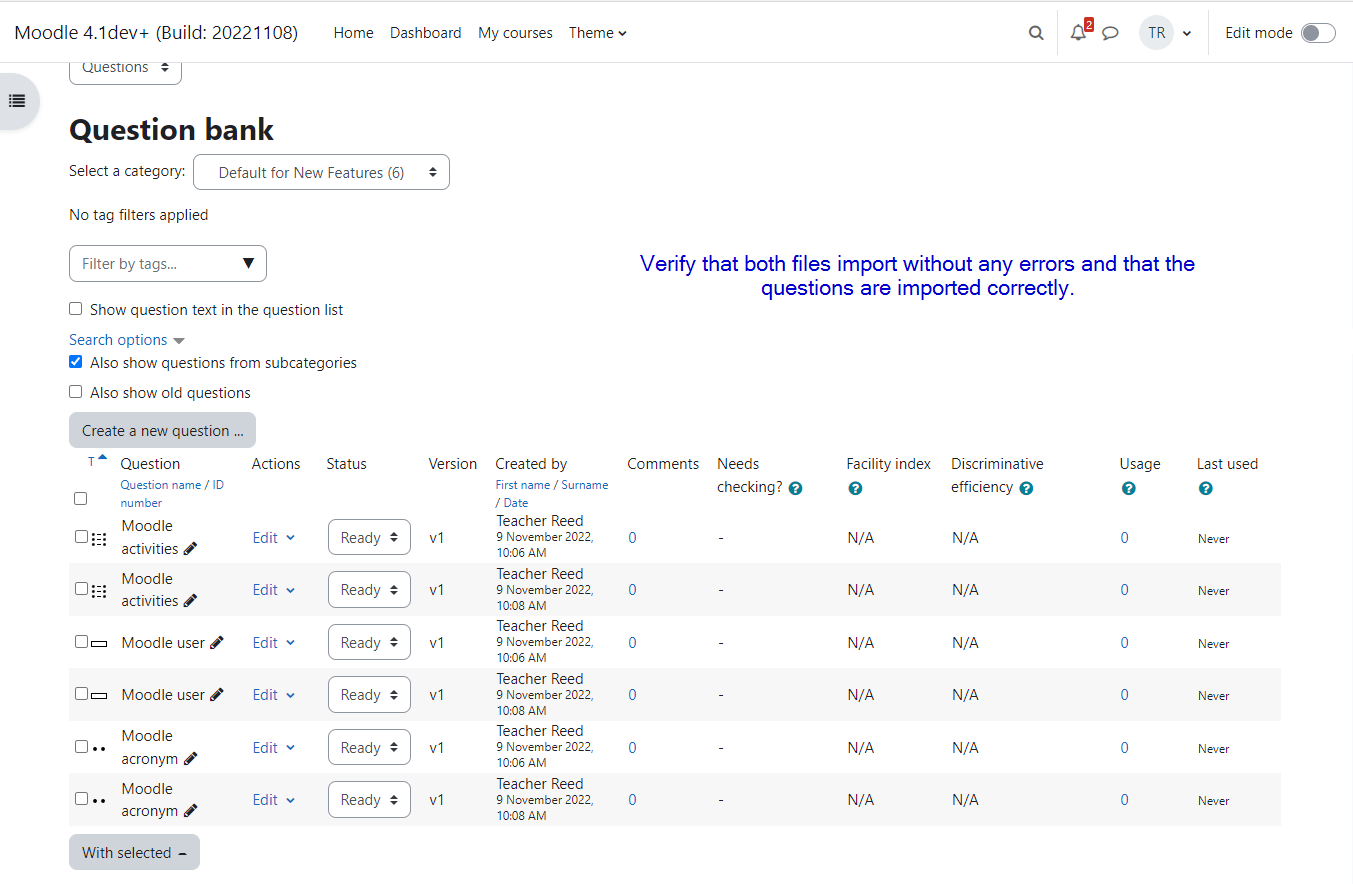Click help icon under Usage column

point(1128,489)
